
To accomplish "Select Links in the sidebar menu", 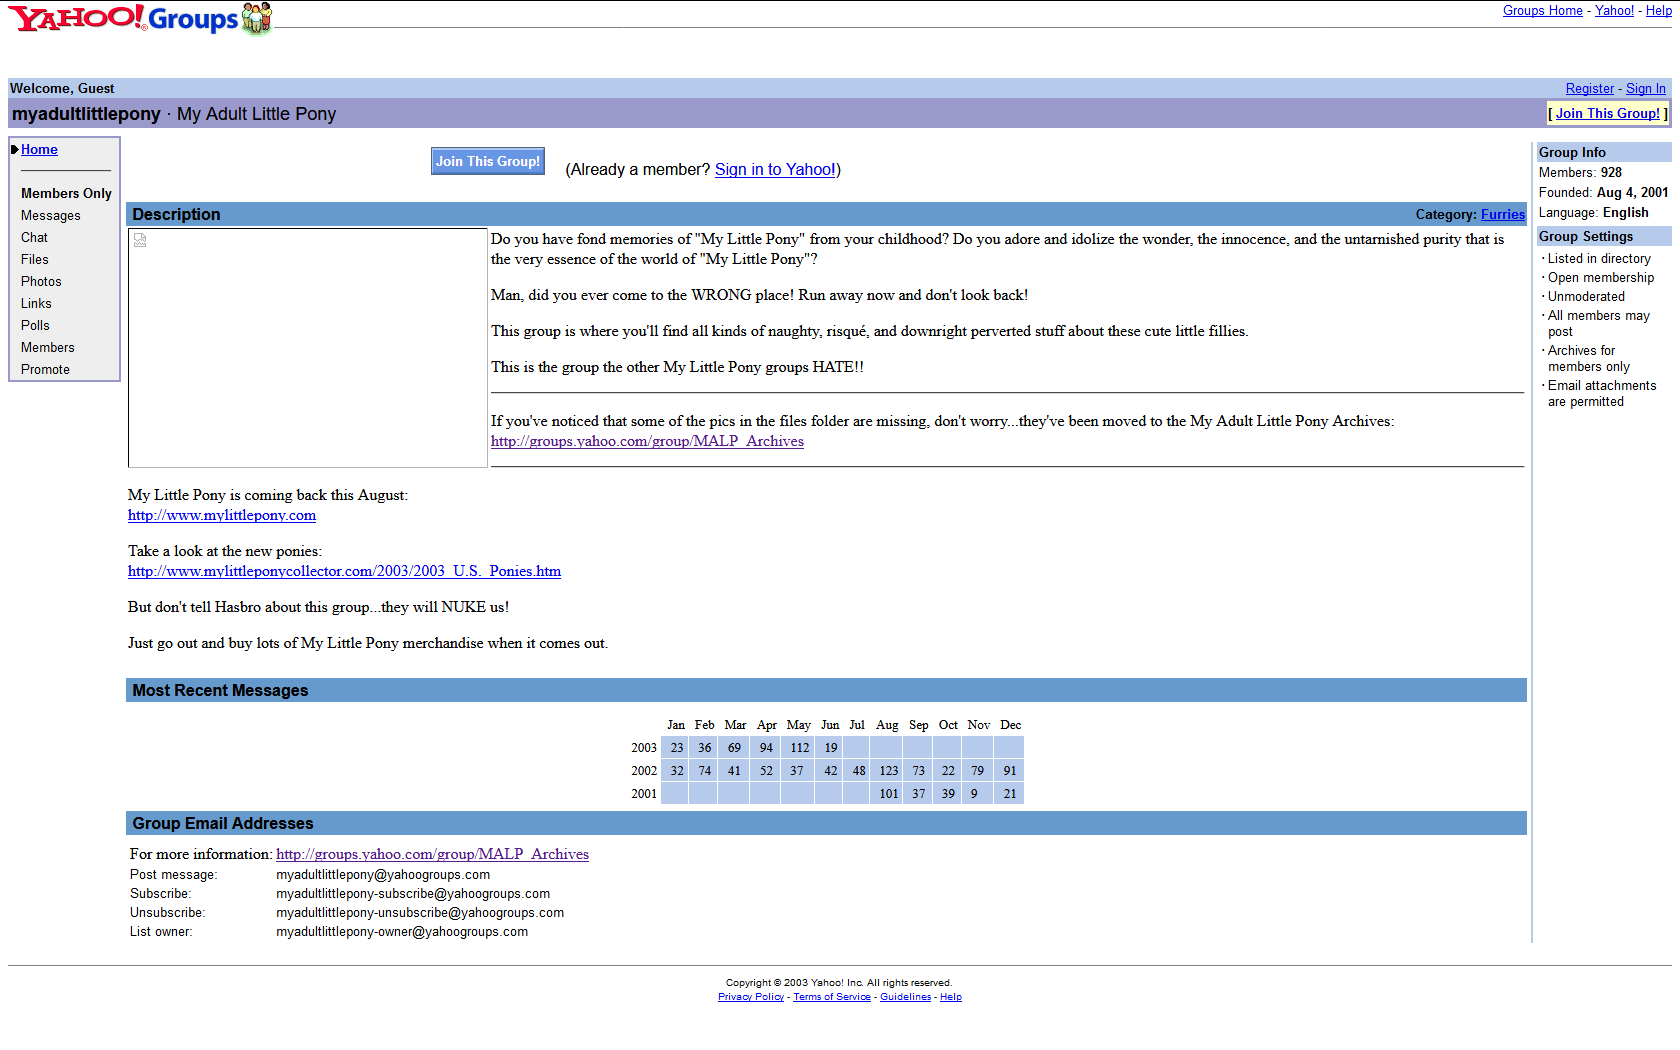I will 36,304.
